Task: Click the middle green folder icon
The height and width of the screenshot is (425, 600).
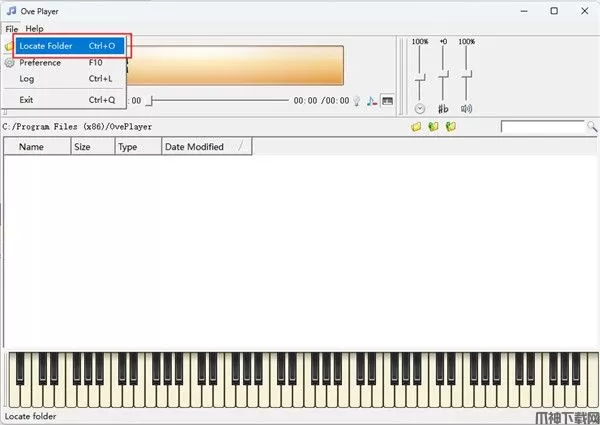Action: pyautogui.click(x=433, y=127)
